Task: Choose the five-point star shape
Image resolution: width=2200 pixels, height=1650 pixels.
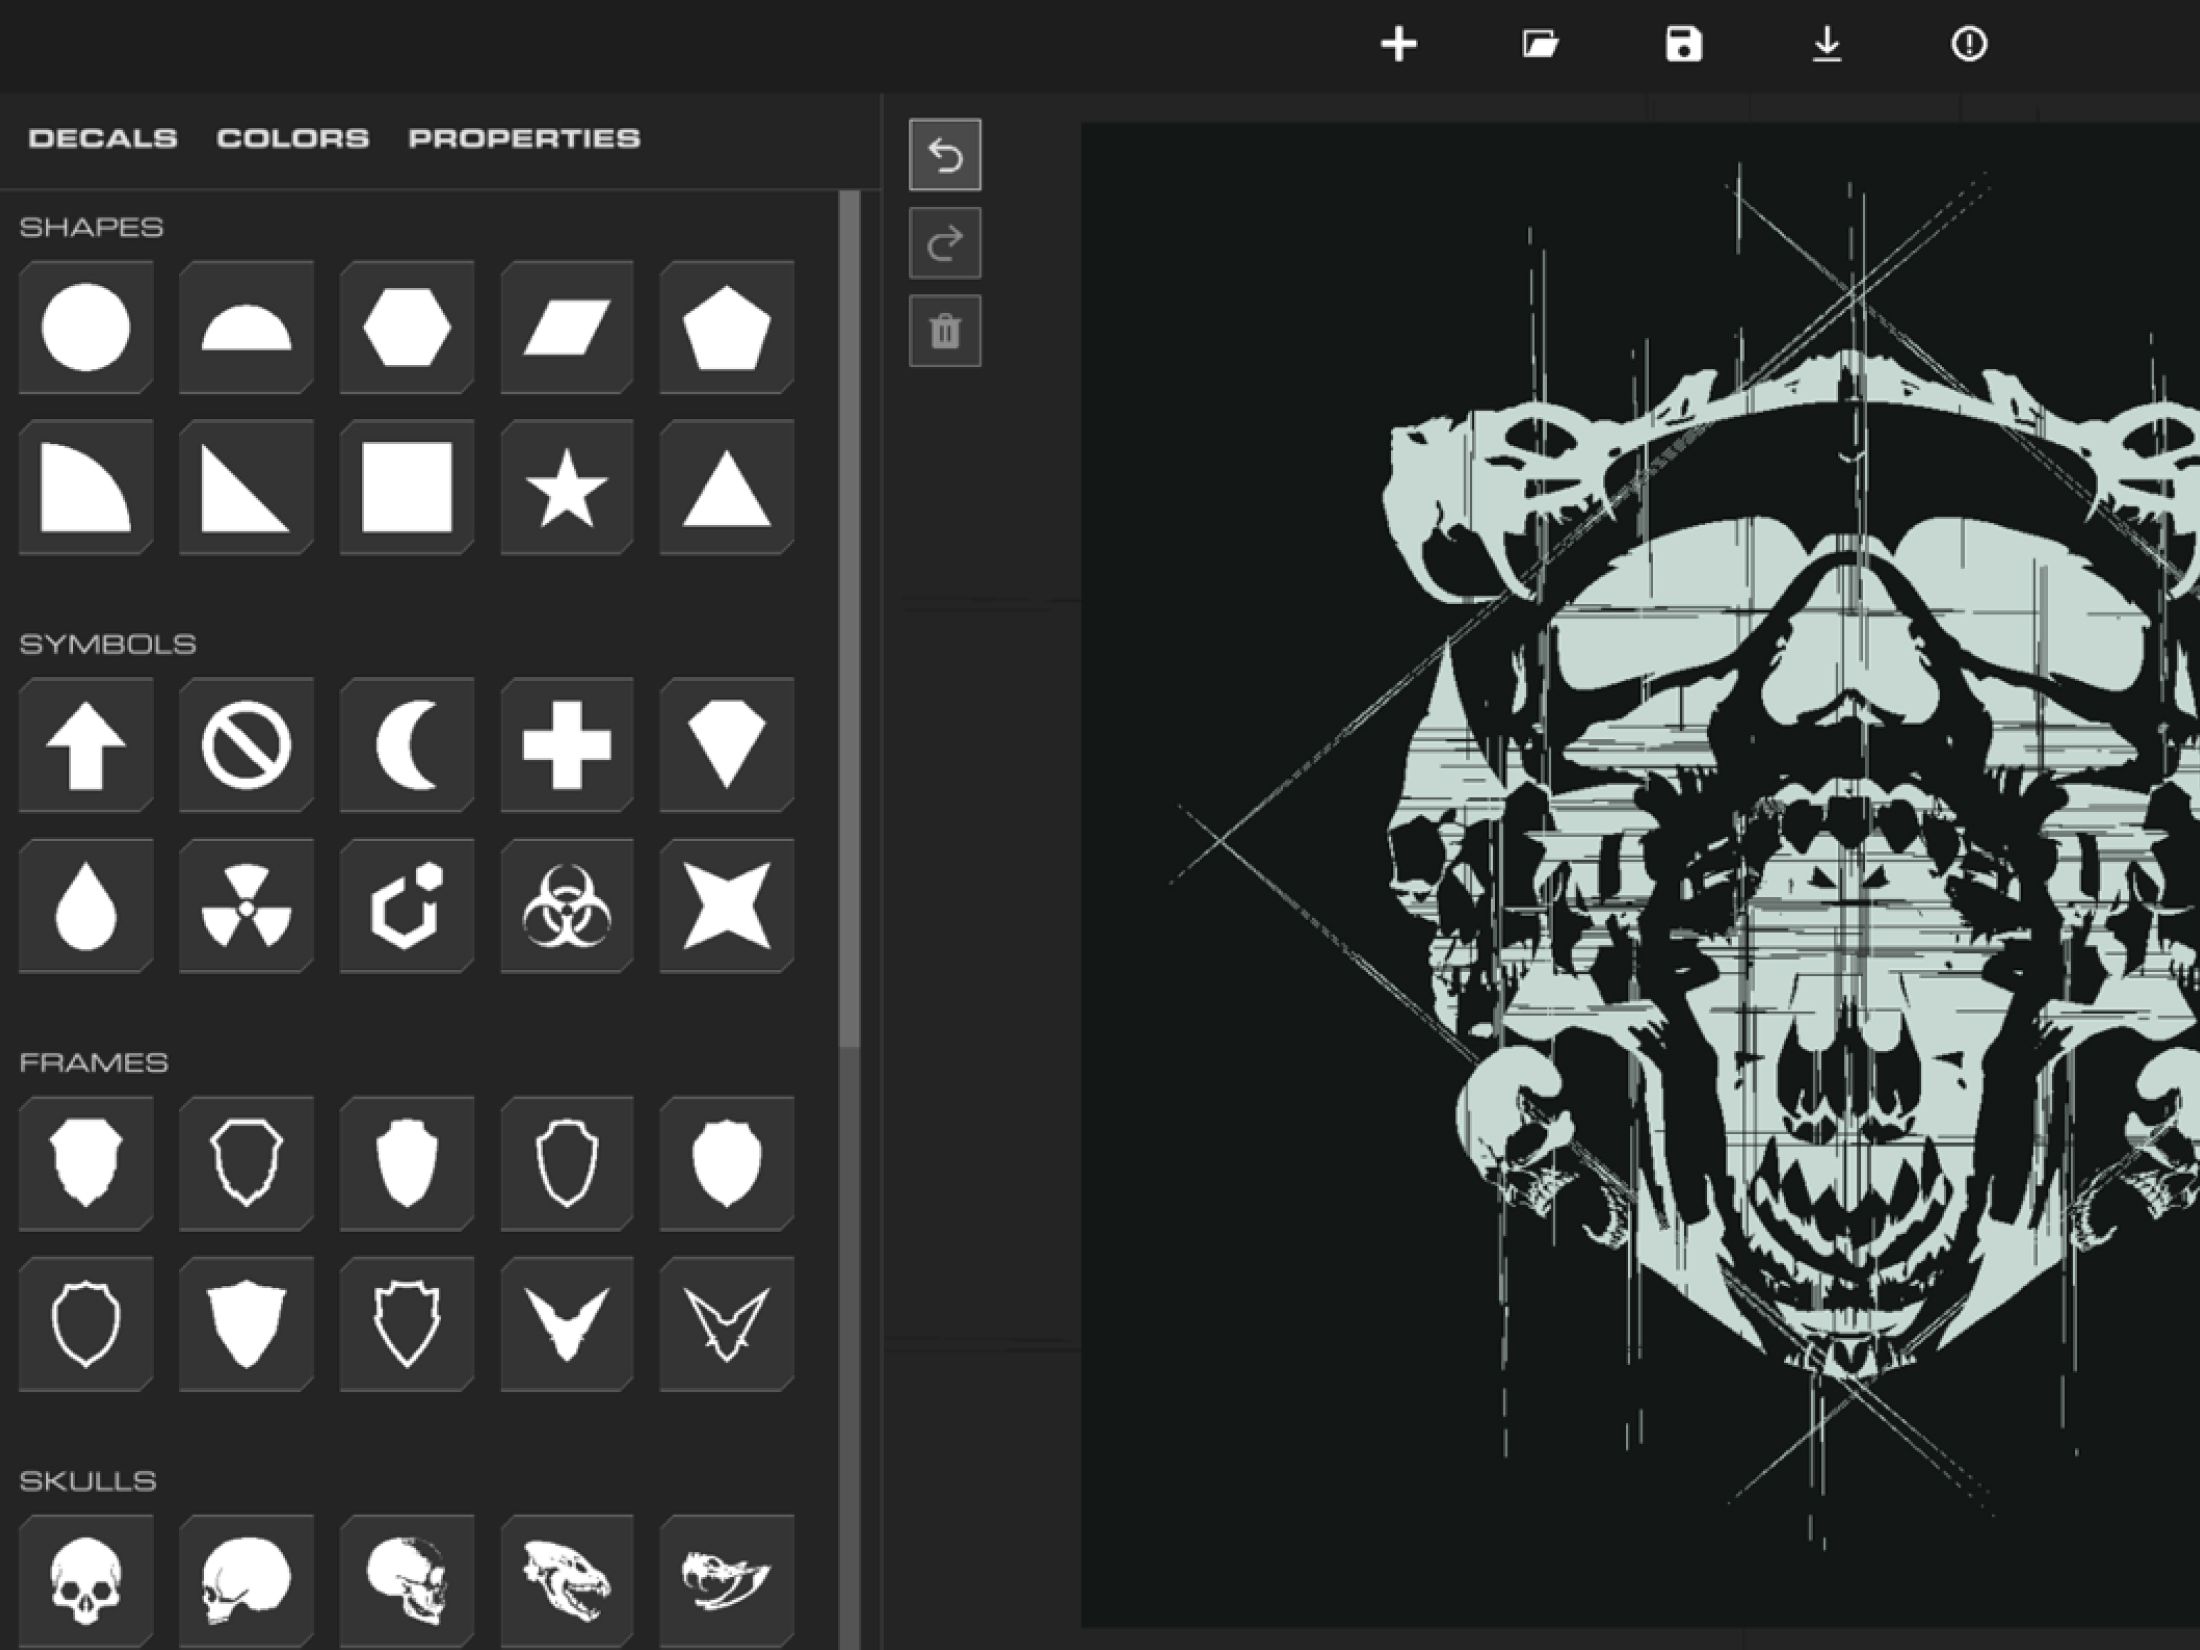Action: pyautogui.click(x=566, y=488)
